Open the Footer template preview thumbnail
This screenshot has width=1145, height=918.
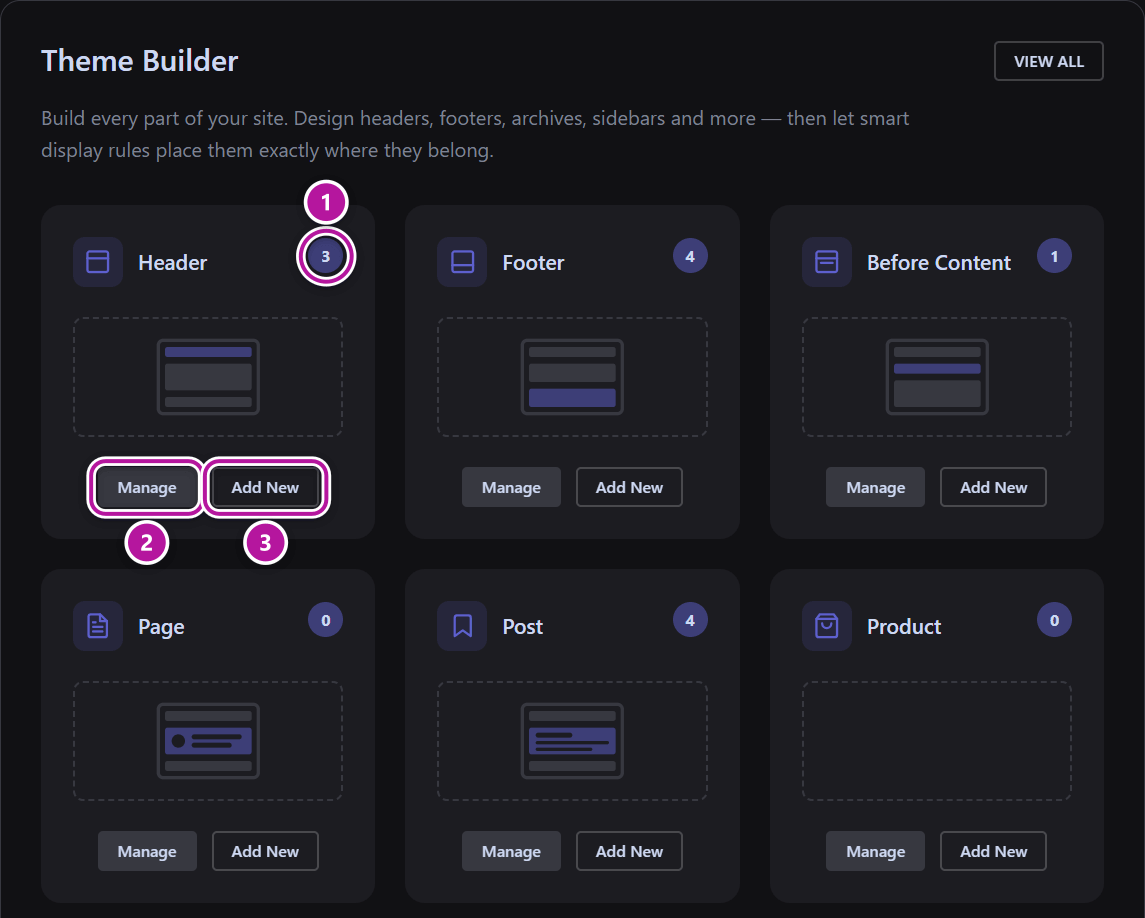coord(572,377)
